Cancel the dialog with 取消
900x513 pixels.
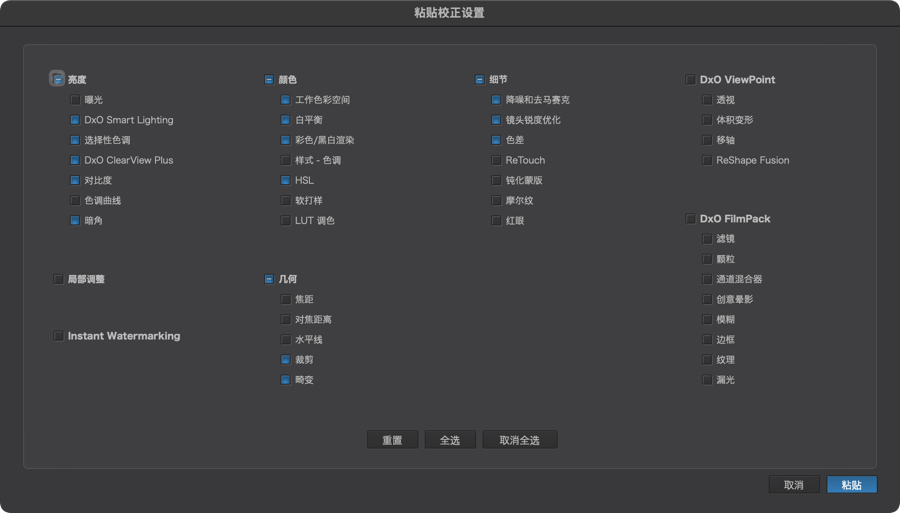(794, 484)
